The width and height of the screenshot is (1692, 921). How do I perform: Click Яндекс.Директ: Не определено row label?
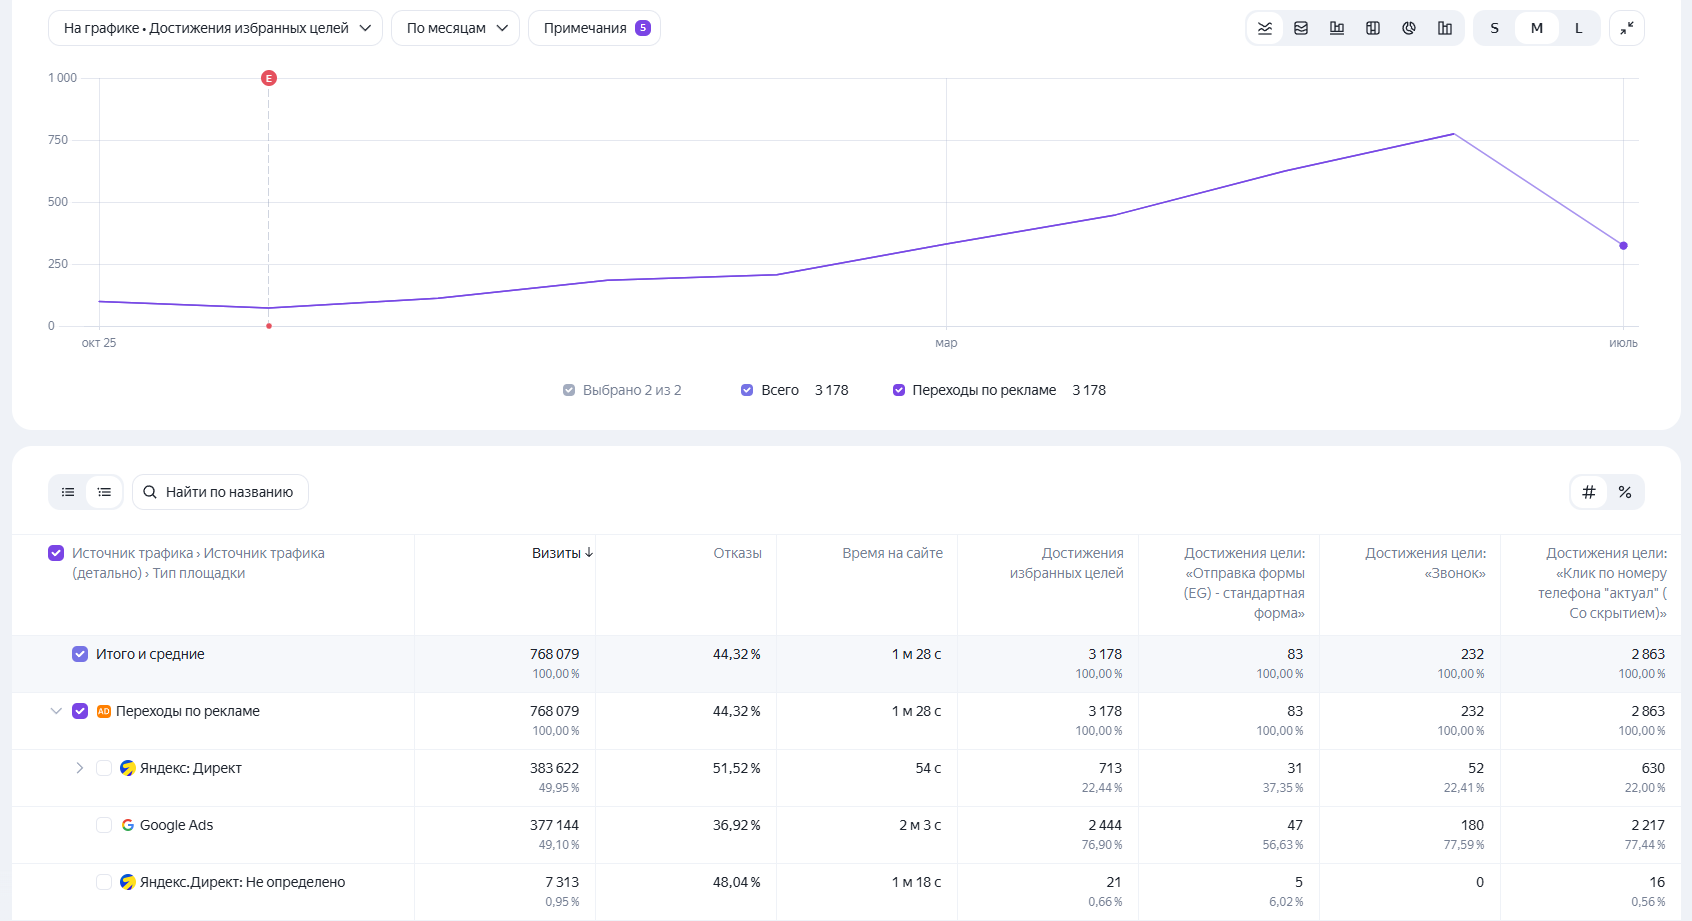tap(242, 882)
